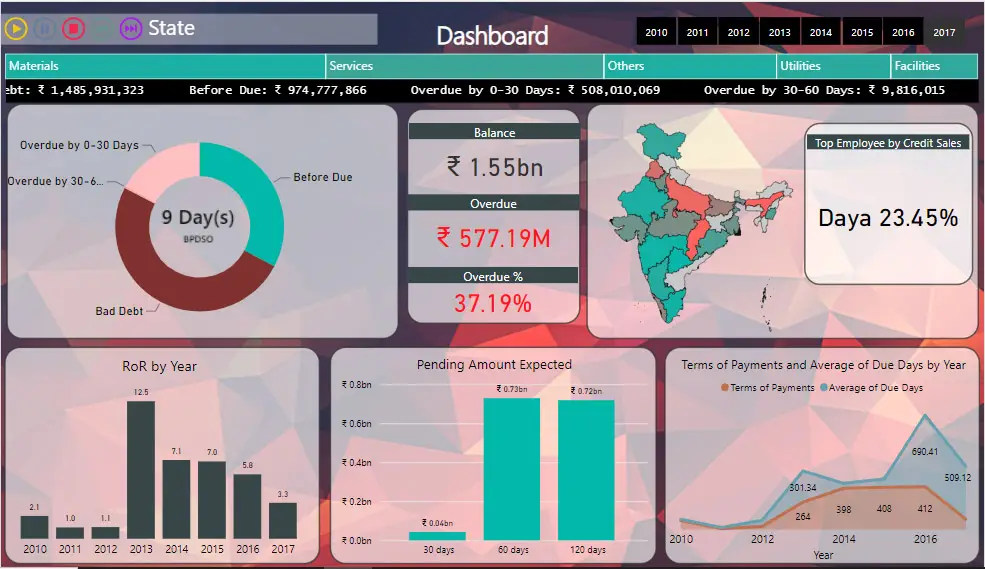This screenshot has height=569, width=985.
Task: Click the red stop icon
Action: (x=73, y=29)
